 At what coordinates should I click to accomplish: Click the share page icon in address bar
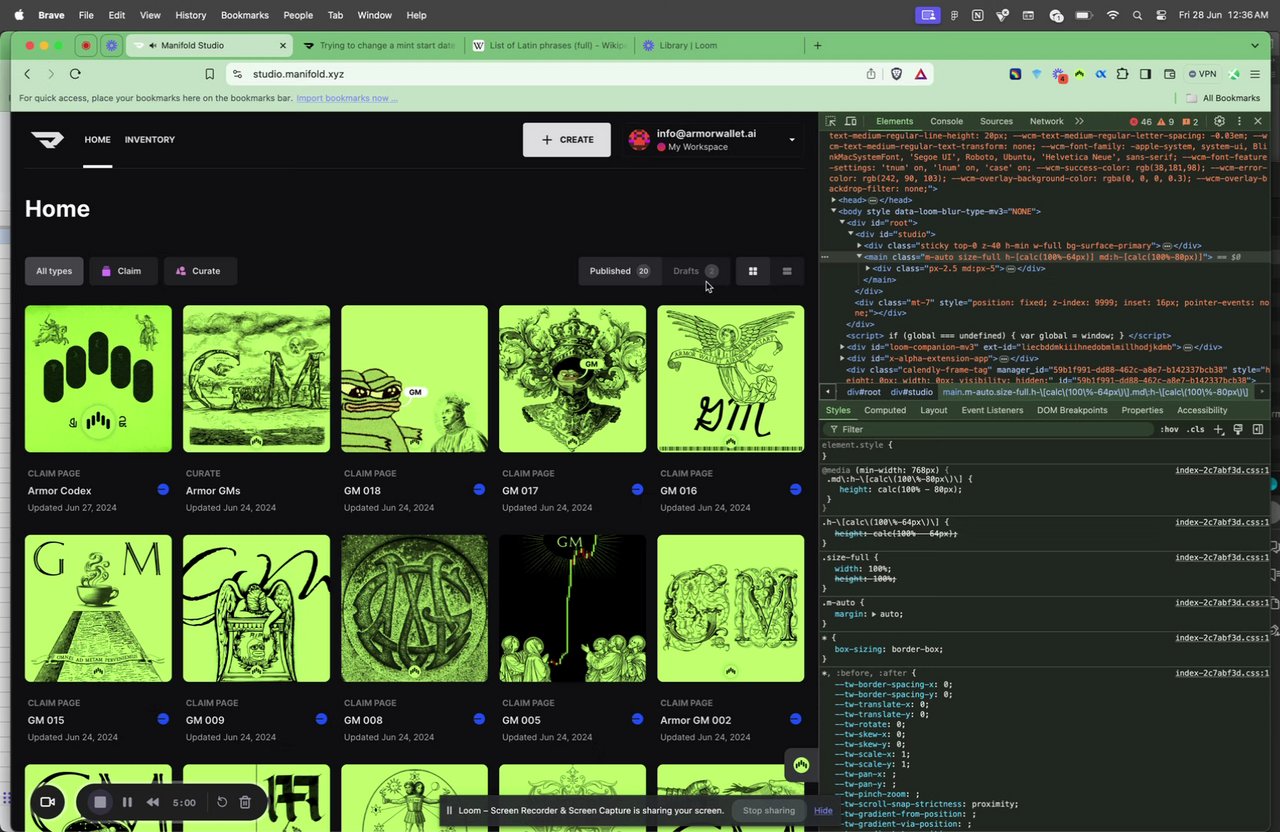(871, 74)
